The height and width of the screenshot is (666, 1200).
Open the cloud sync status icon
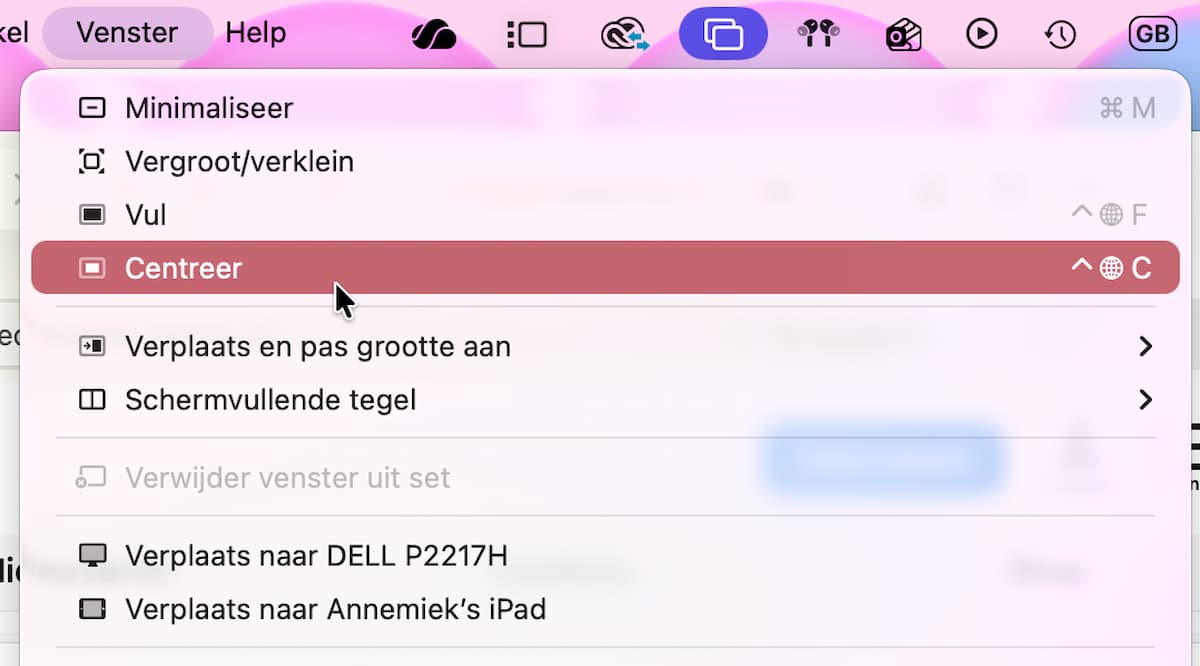pos(625,35)
